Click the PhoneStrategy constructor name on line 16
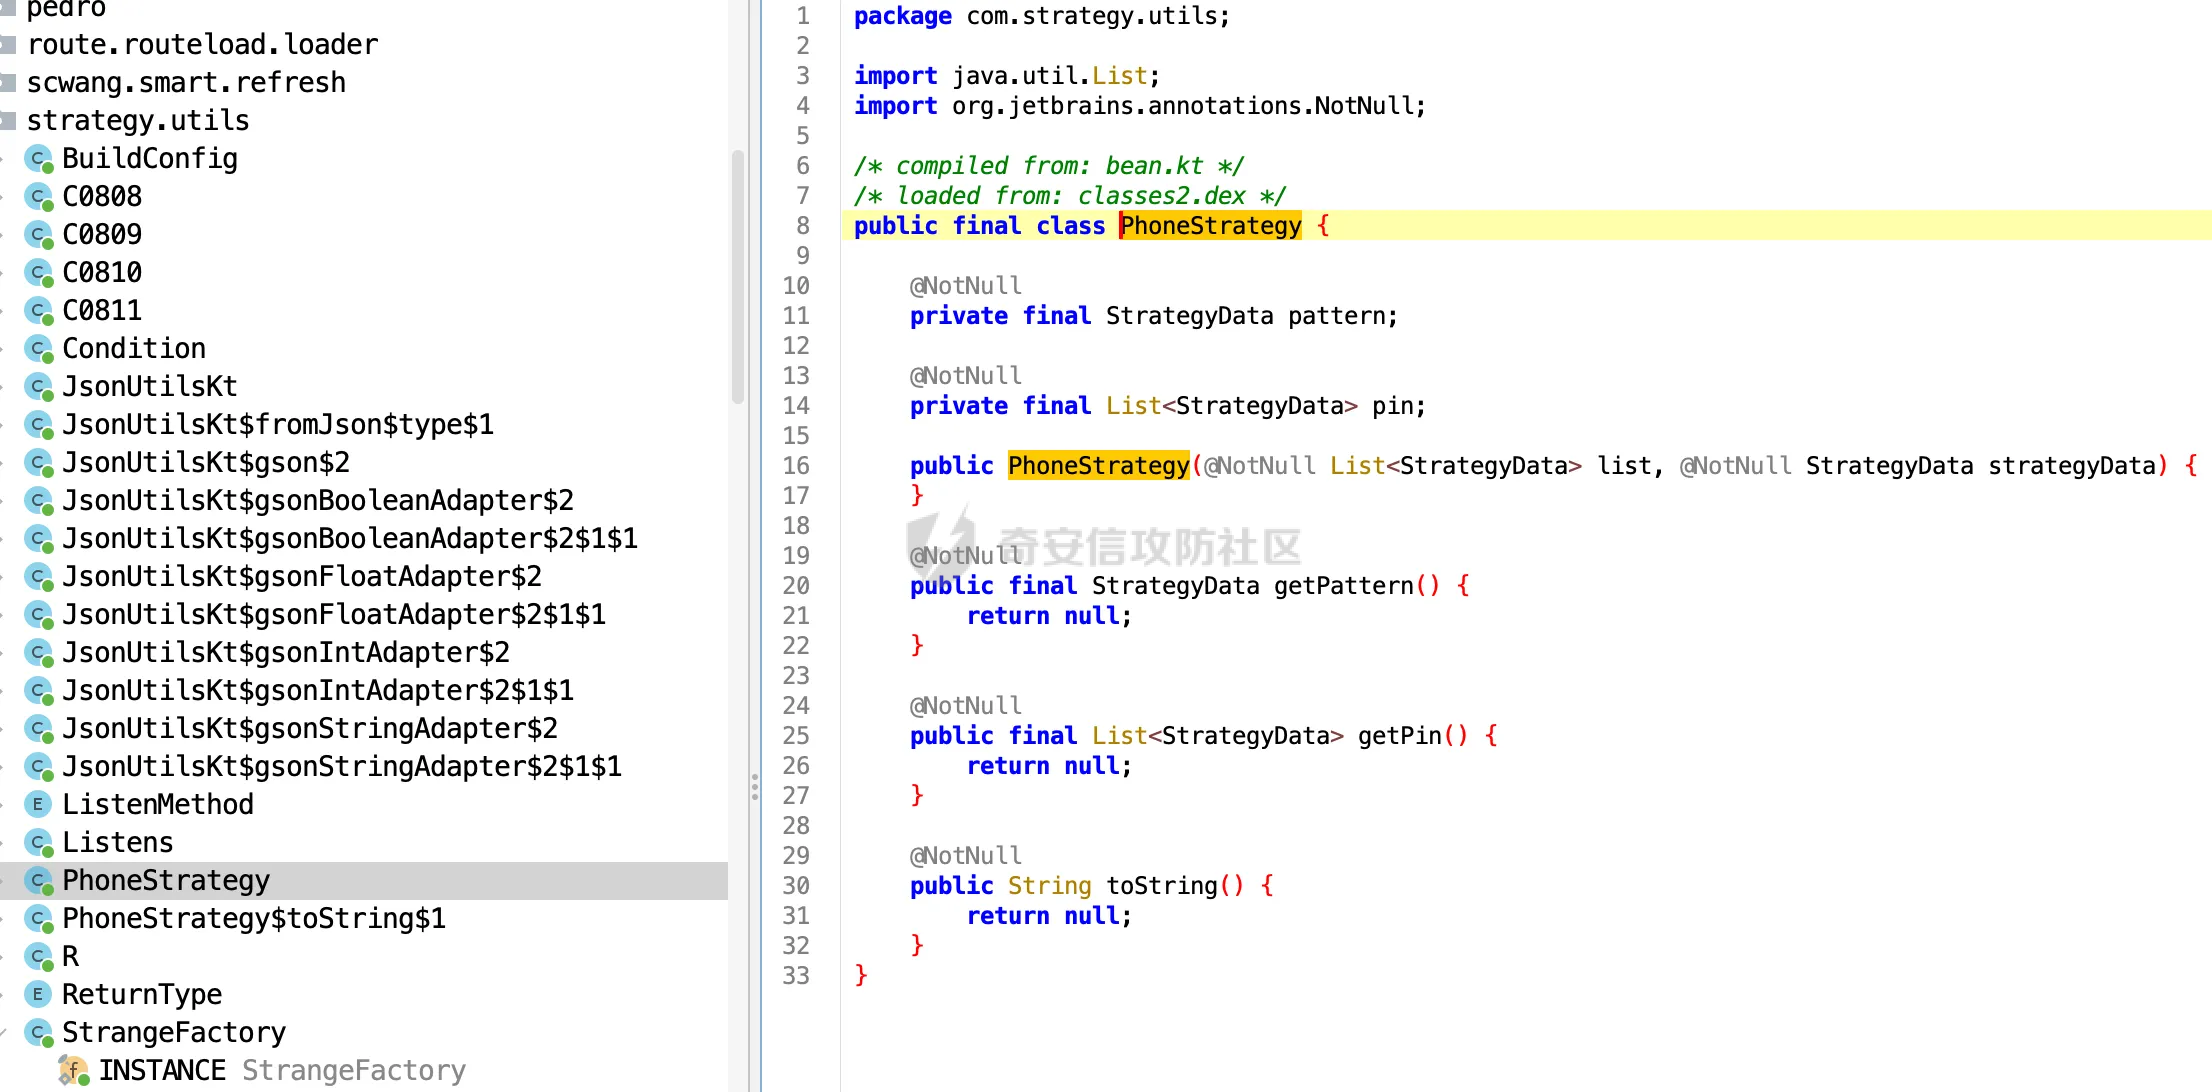This screenshot has width=2212, height=1092. pos(1098,466)
